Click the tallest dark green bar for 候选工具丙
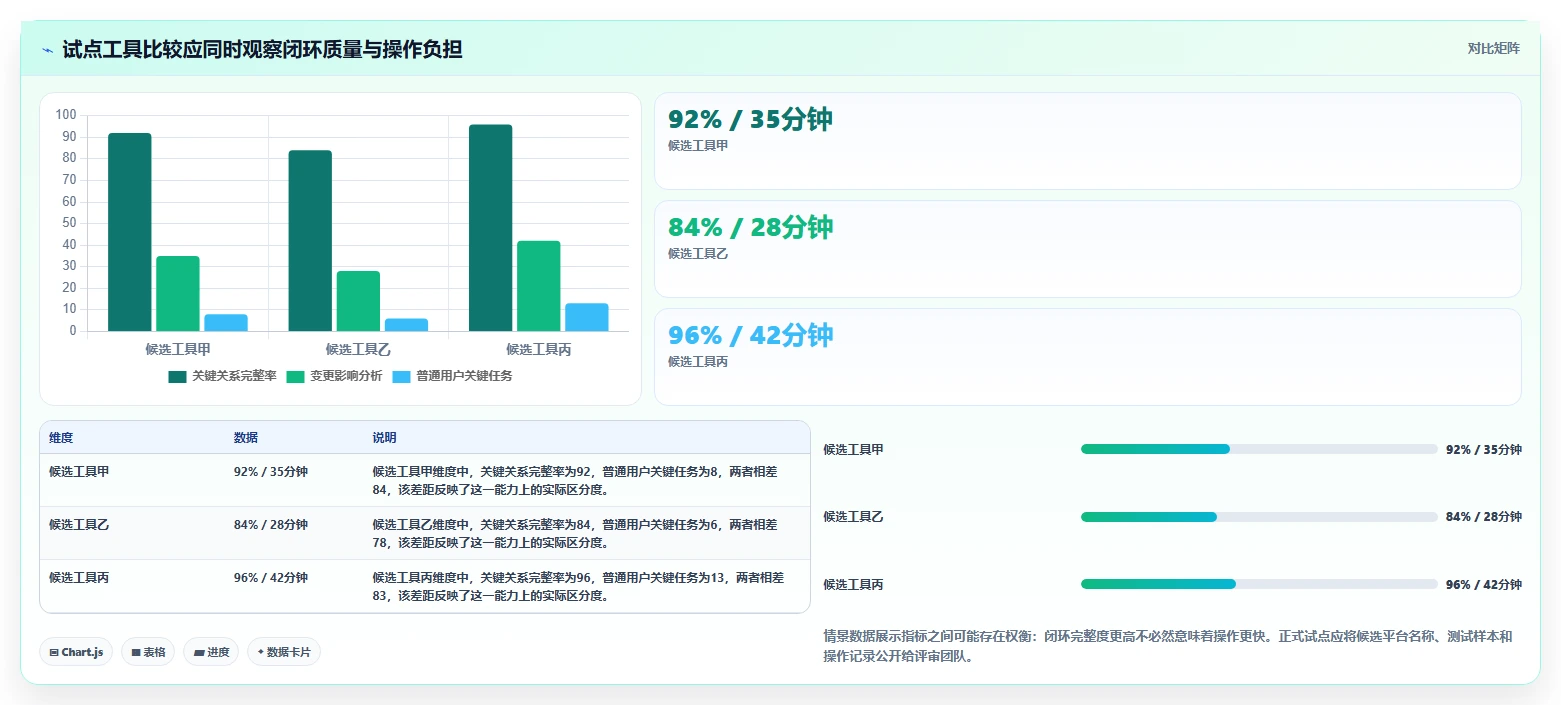The width and height of the screenshot is (1561, 705). click(490, 228)
